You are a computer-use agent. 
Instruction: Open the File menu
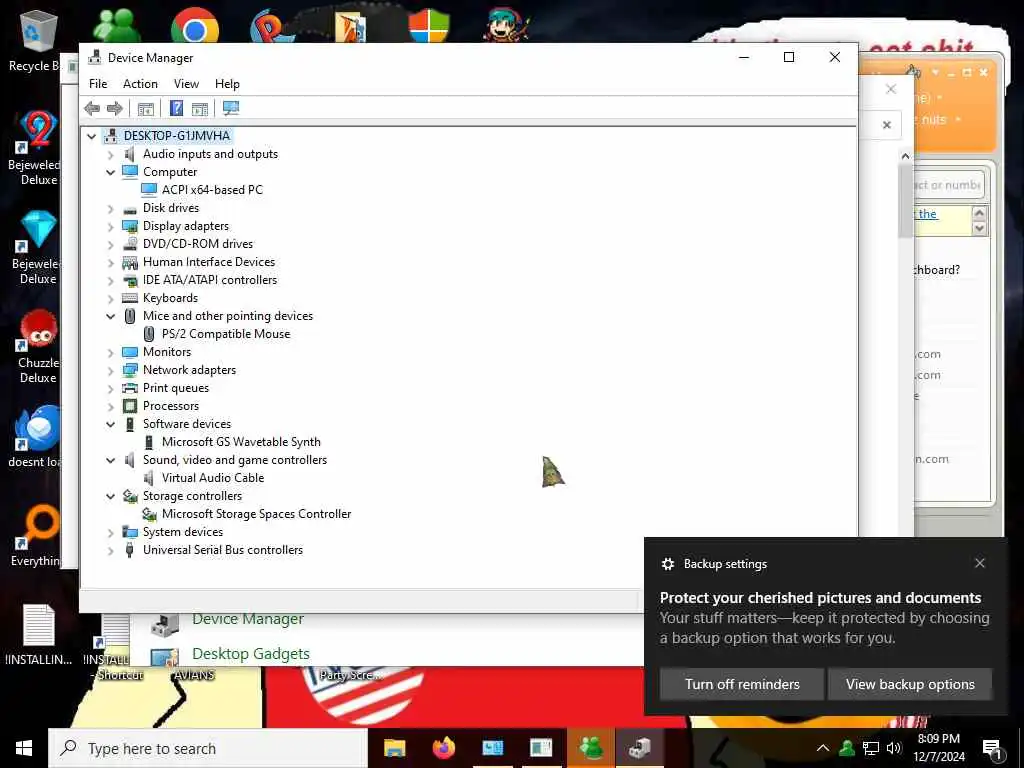pos(98,84)
